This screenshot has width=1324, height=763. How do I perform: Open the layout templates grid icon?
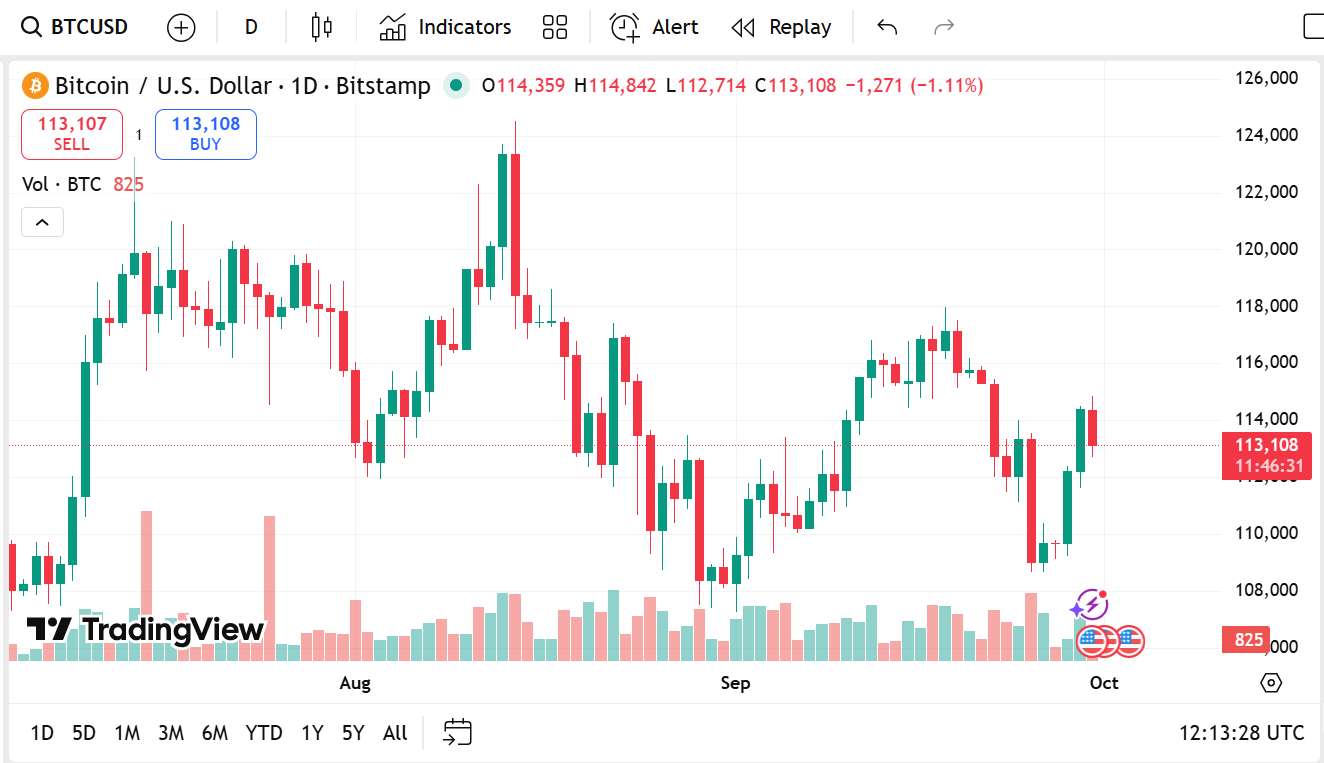(x=555, y=27)
